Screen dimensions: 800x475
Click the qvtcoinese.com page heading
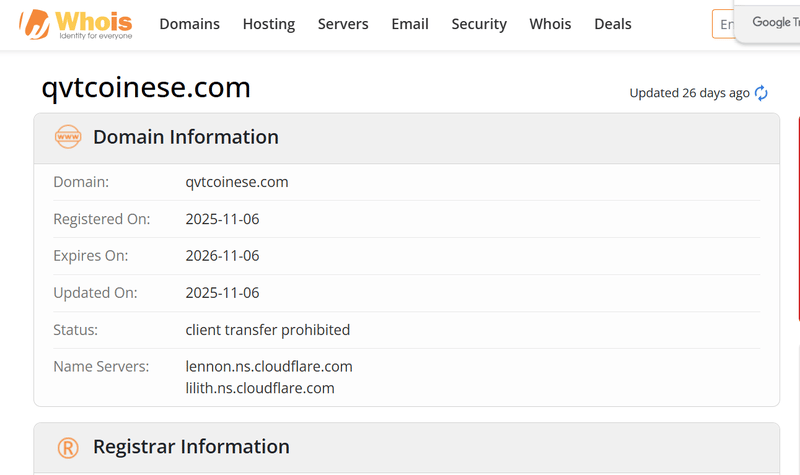coord(146,87)
